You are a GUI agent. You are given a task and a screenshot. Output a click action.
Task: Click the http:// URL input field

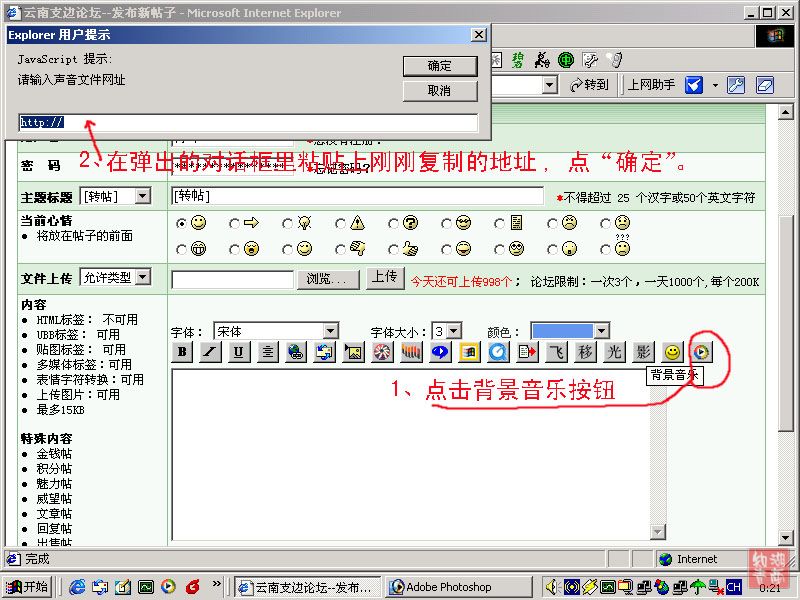coord(248,123)
